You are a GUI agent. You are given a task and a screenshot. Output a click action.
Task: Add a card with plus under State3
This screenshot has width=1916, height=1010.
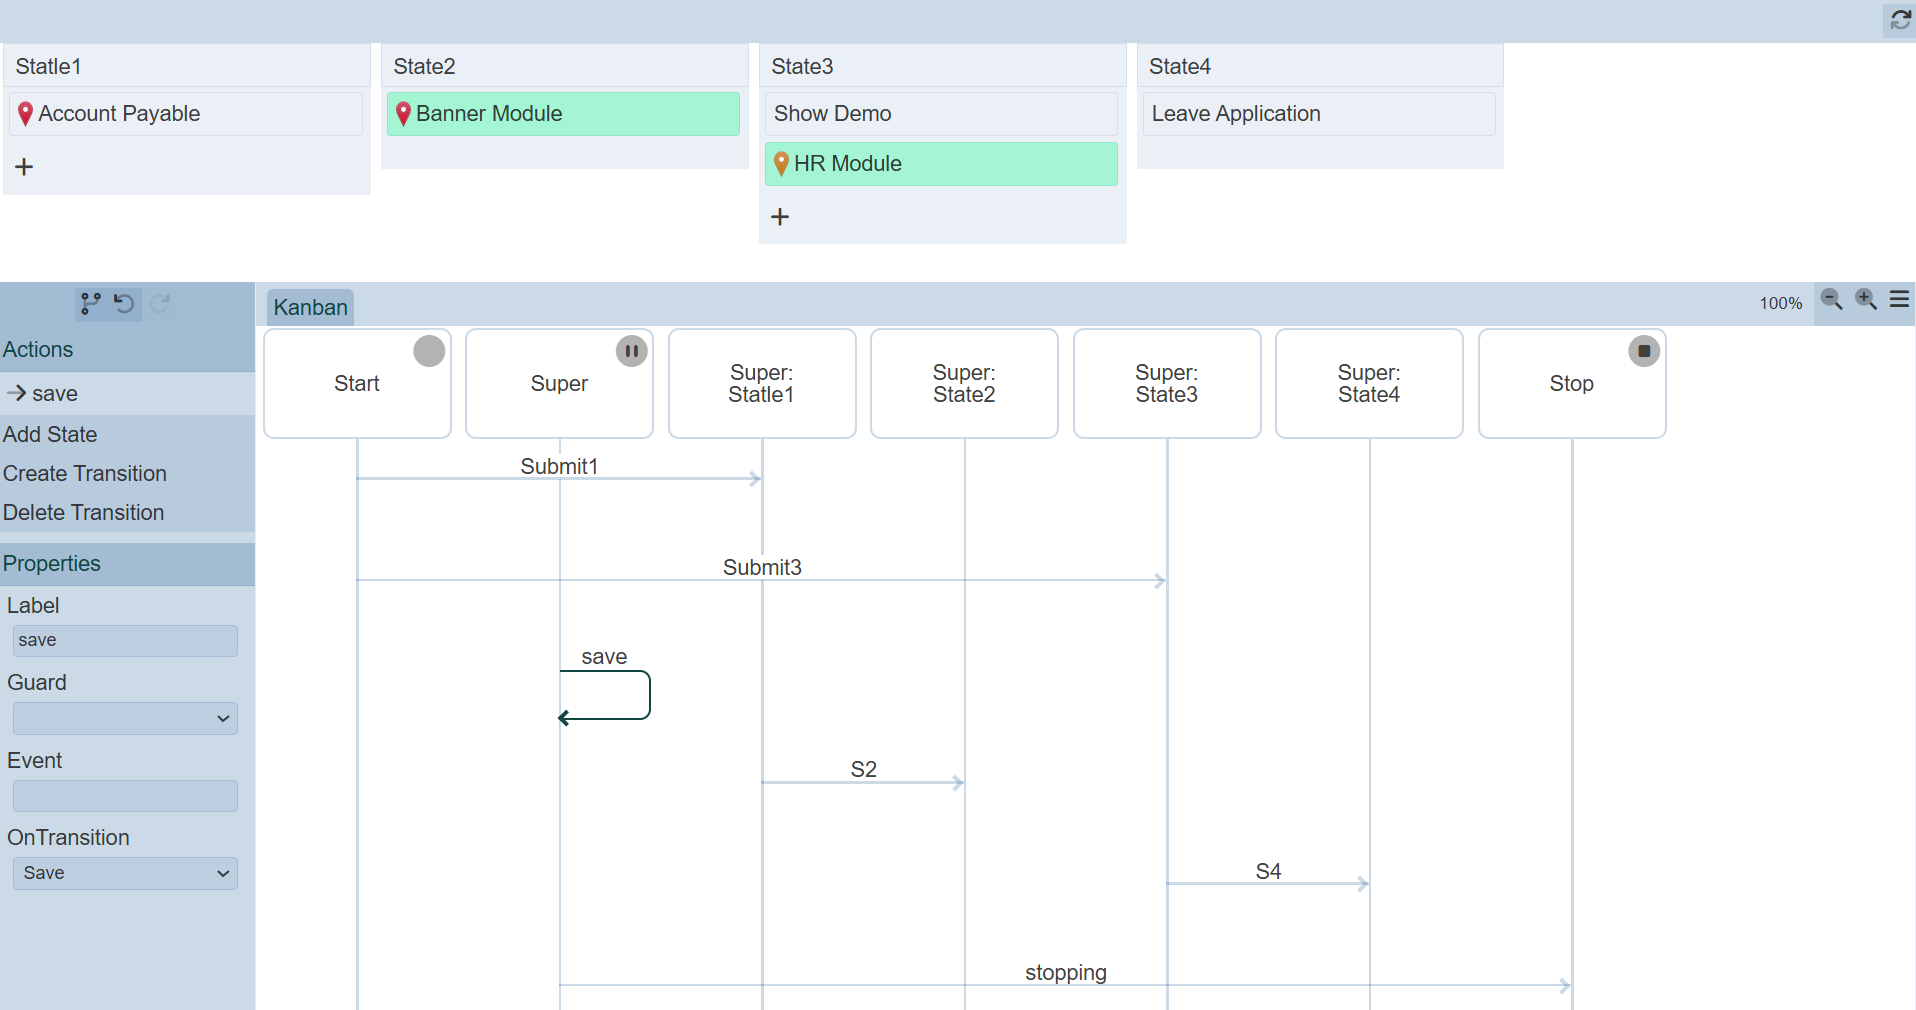pyautogui.click(x=780, y=217)
